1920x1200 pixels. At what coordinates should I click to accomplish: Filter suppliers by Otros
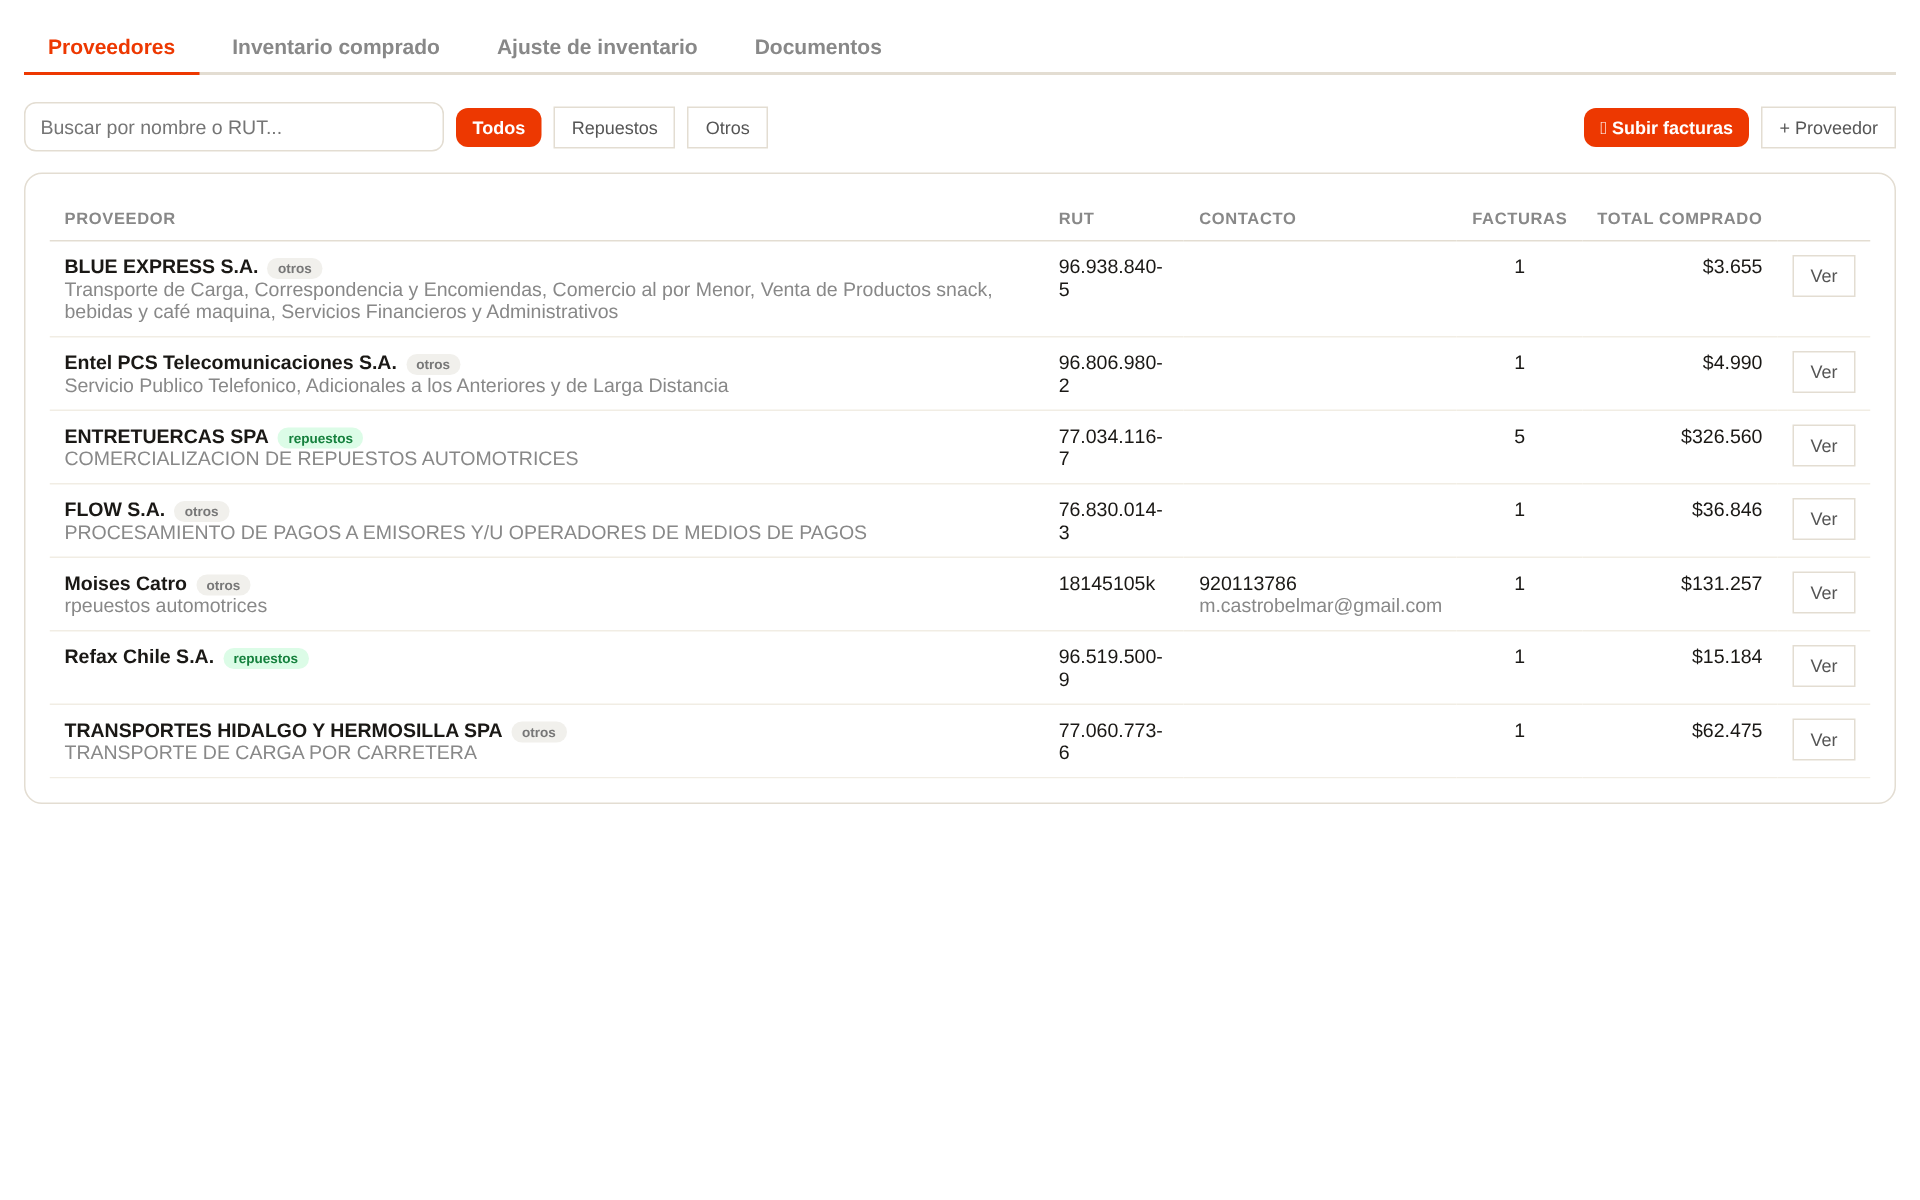tap(727, 128)
